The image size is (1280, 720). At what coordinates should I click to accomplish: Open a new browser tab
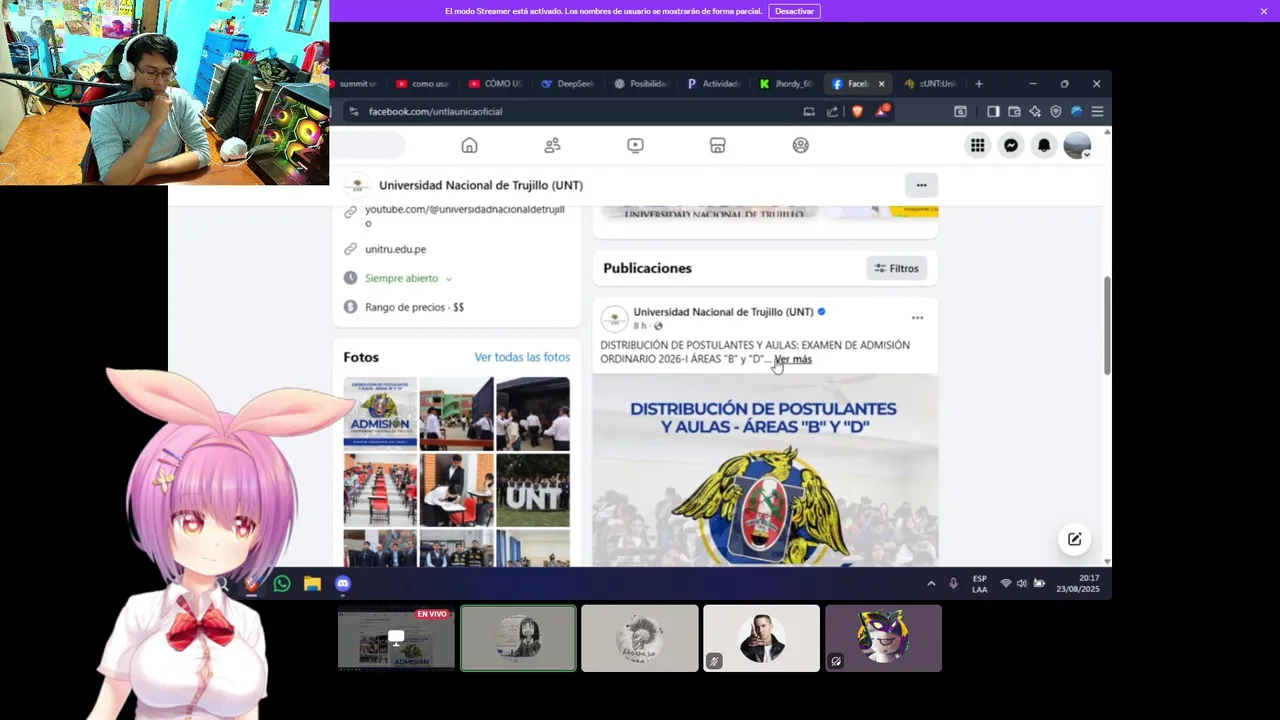click(979, 84)
